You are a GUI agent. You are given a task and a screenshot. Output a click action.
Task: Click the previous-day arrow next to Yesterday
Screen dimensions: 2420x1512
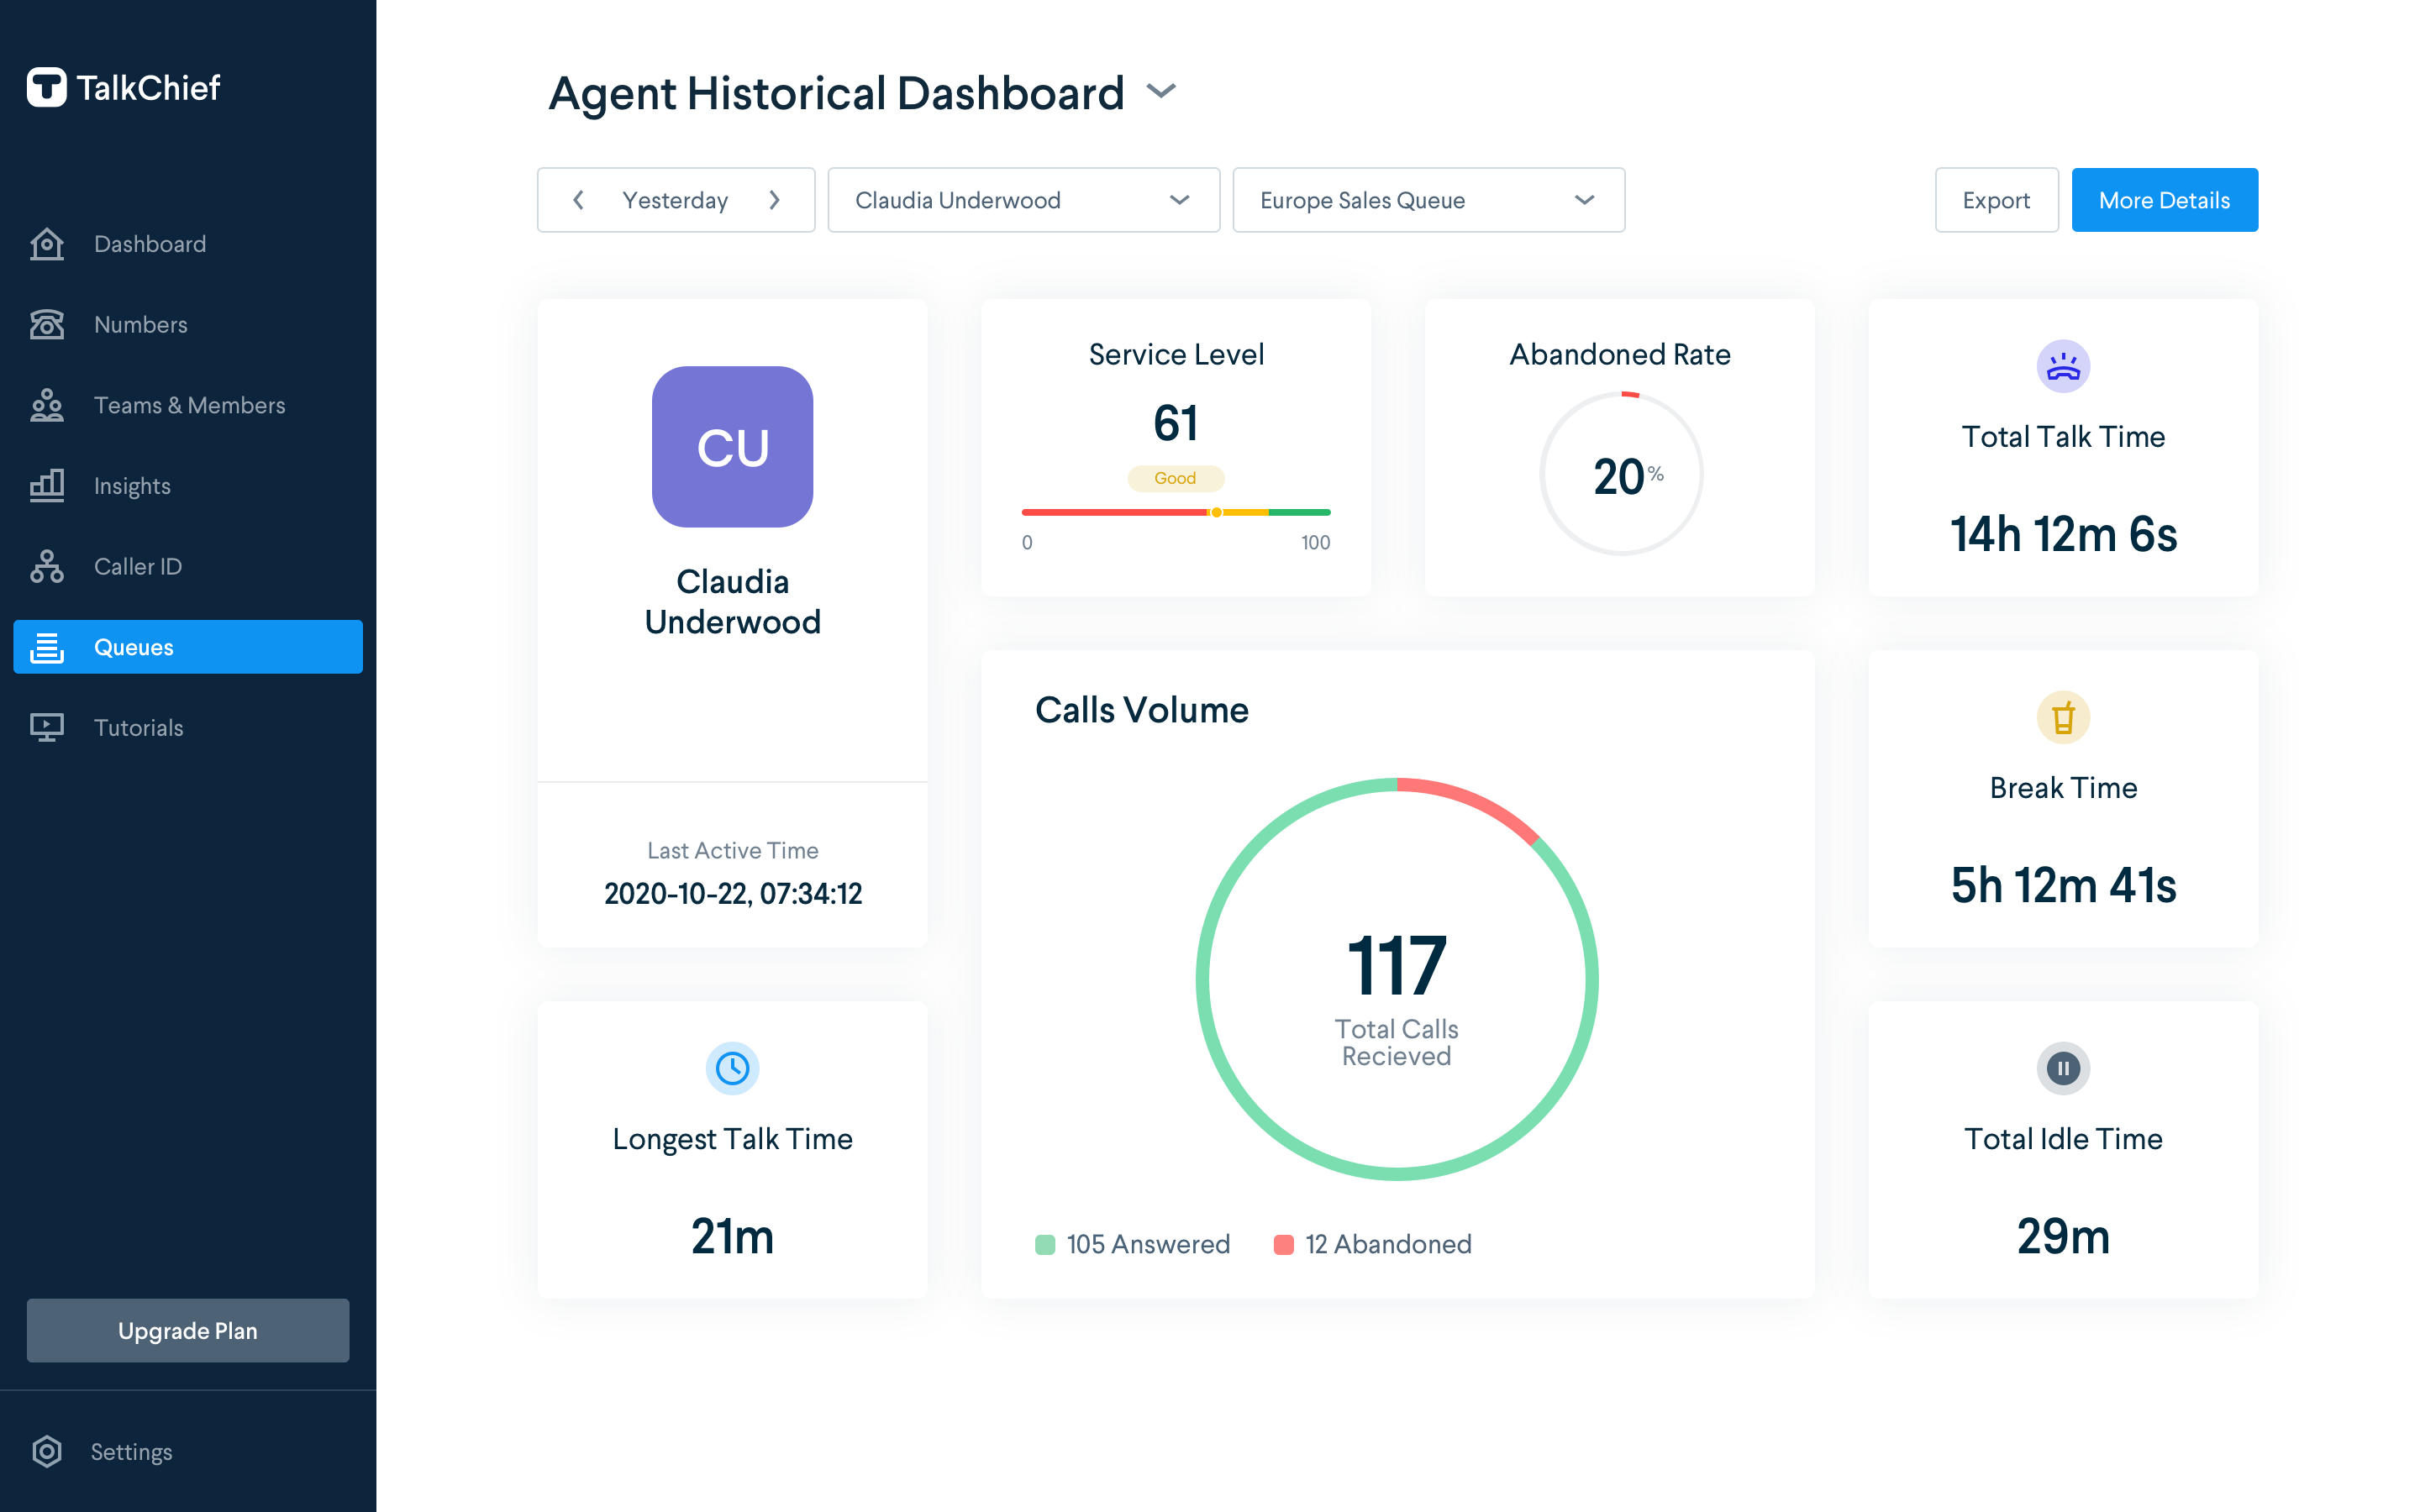(578, 200)
